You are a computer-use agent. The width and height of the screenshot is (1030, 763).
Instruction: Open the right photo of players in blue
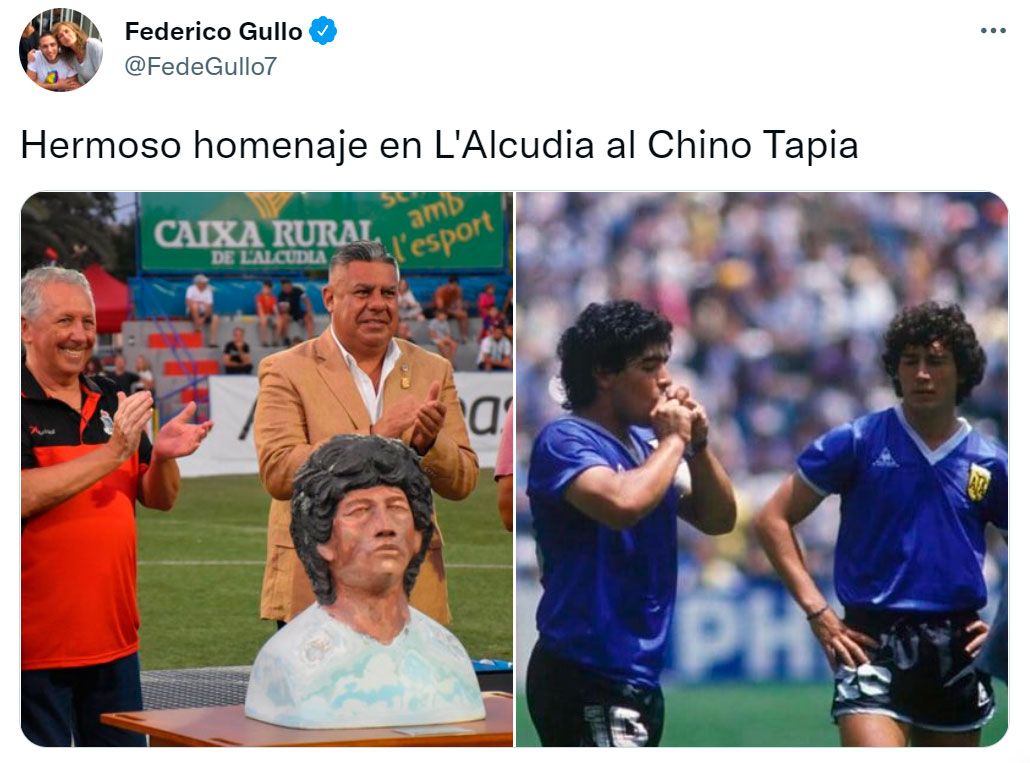coord(762,469)
